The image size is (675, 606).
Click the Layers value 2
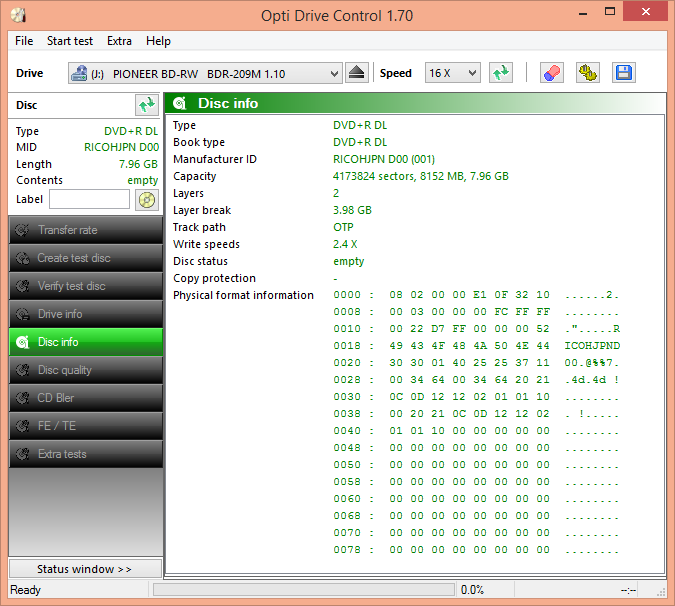(x=336, y=193)
